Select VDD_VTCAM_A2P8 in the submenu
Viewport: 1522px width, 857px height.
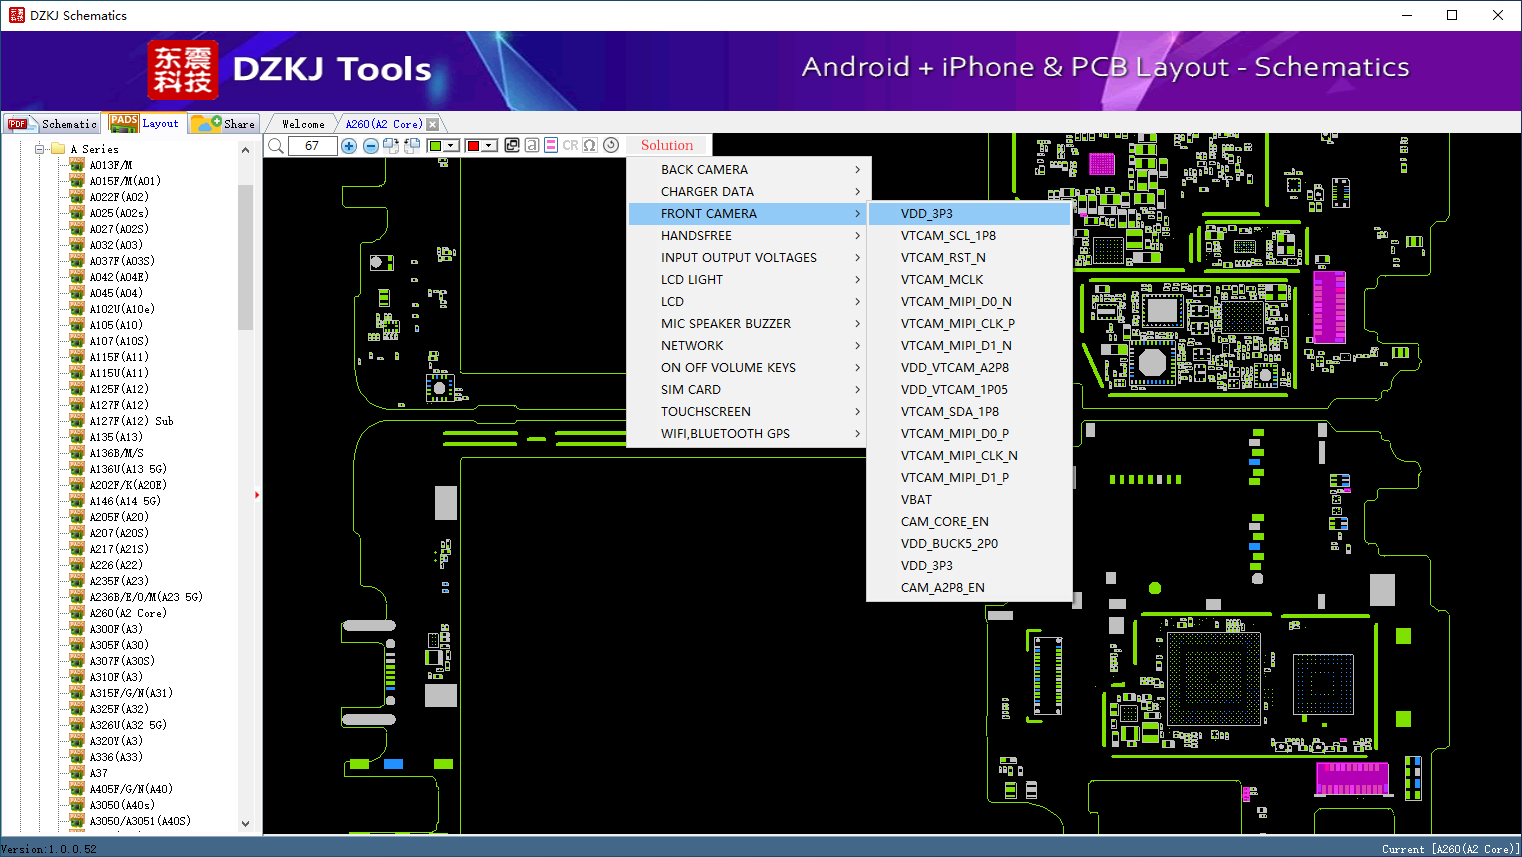tap(970, 368)
